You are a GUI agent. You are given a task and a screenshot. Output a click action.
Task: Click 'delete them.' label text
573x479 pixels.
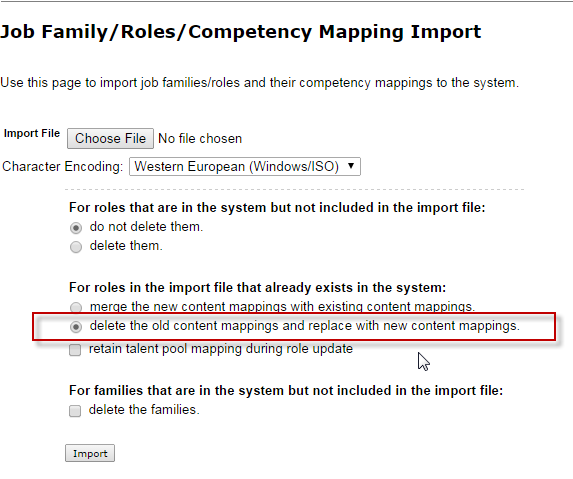[126, 246]
